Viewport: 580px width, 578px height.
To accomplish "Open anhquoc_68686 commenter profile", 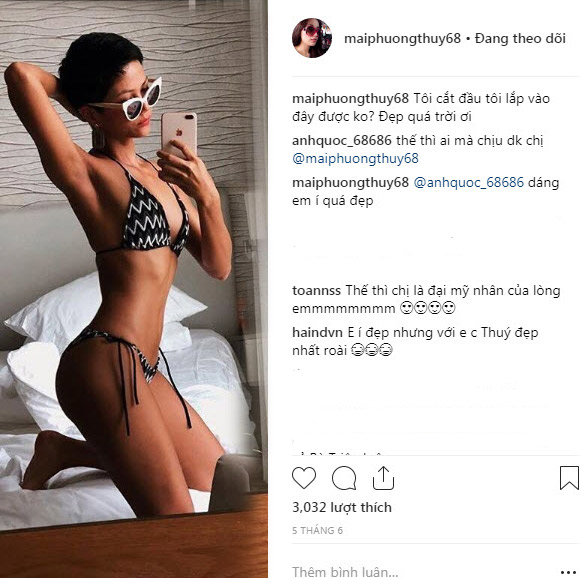I will pos(342,141).
